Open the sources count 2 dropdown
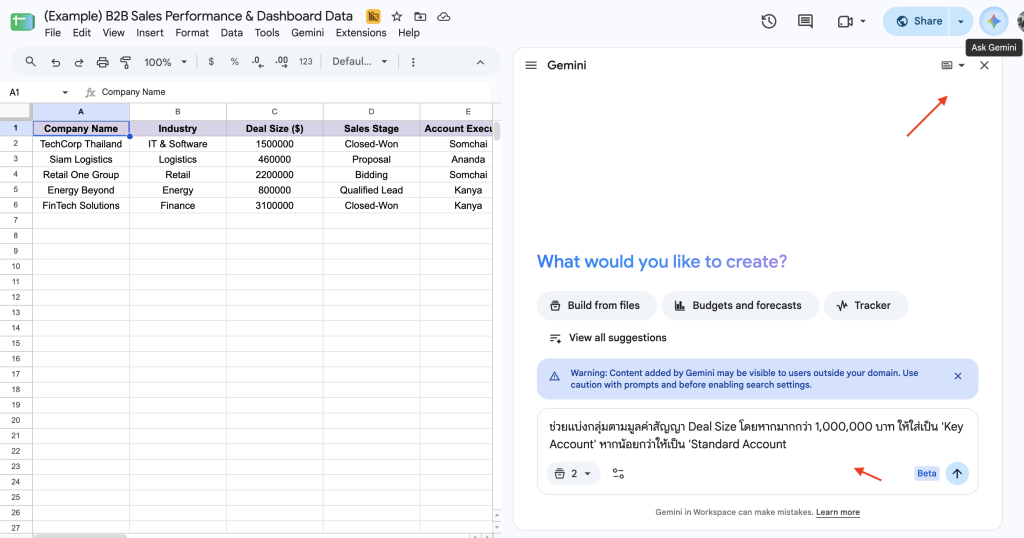Screen dimensions: 1024x538 coord(573,474)
